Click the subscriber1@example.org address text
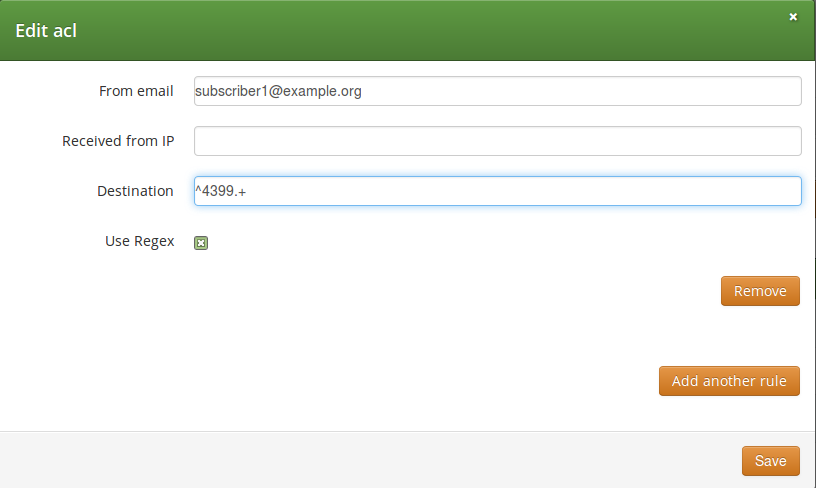This screenshot has height=488, width=816. (278, 91)
